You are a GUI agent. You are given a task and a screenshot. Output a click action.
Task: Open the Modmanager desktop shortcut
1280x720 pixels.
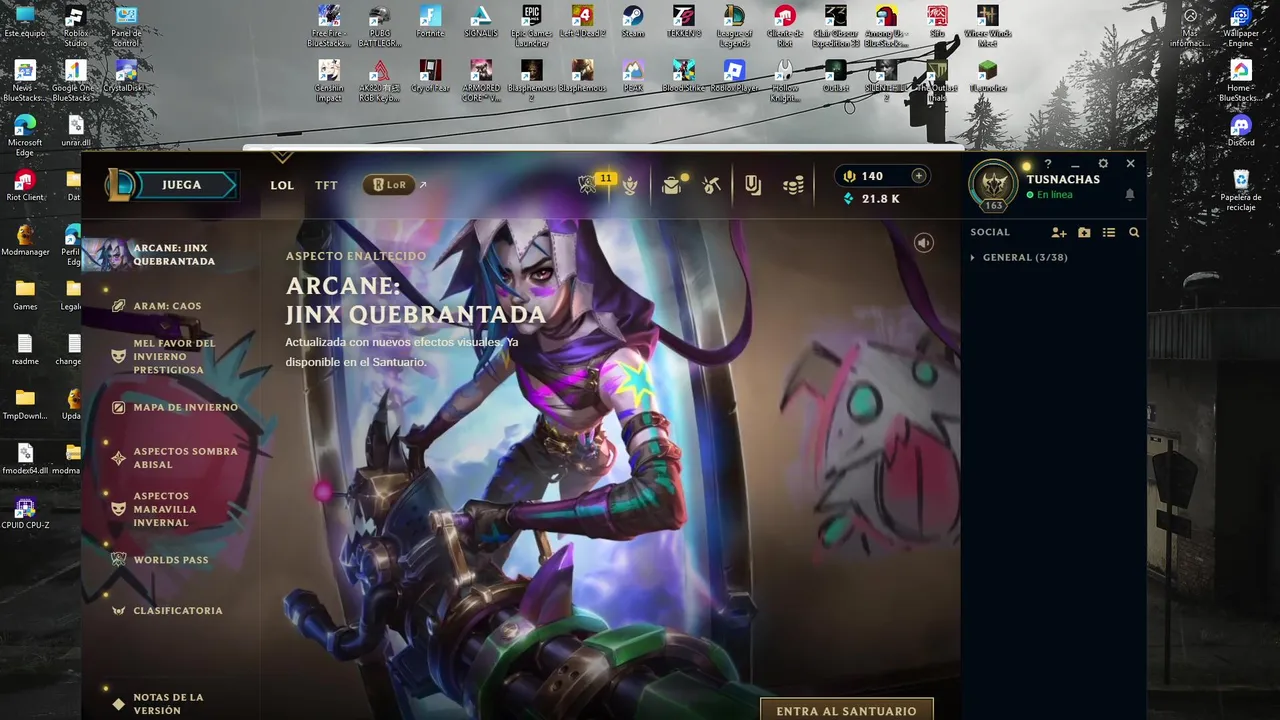[x=25, y=240]
